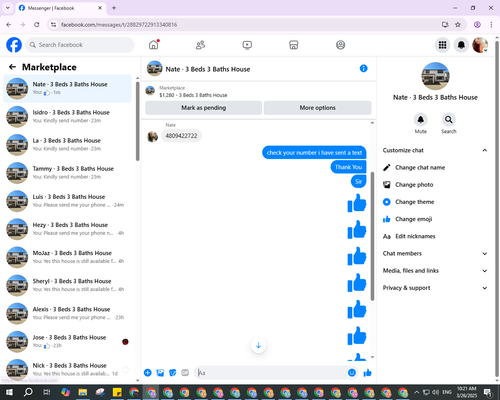
Task: Click the browser address bar URL
Action: pos(119,25)
